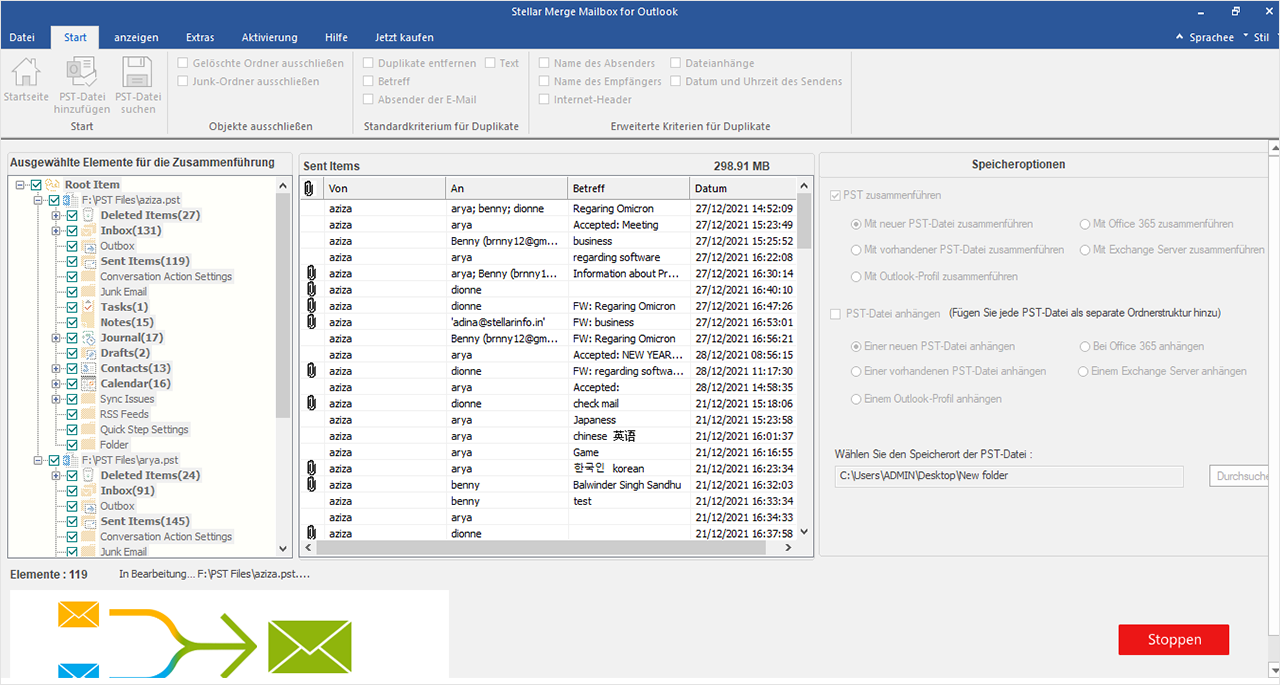Image resolution: width=1280 pixels, height=685 pixels.
Task: Select the Root Item tree icon
Action: click(53, 185)
